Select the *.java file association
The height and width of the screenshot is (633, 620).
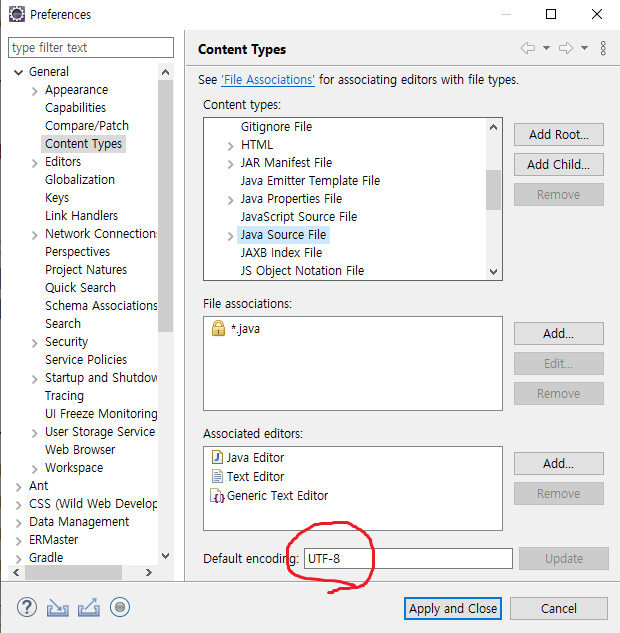[x=245, y=329]
